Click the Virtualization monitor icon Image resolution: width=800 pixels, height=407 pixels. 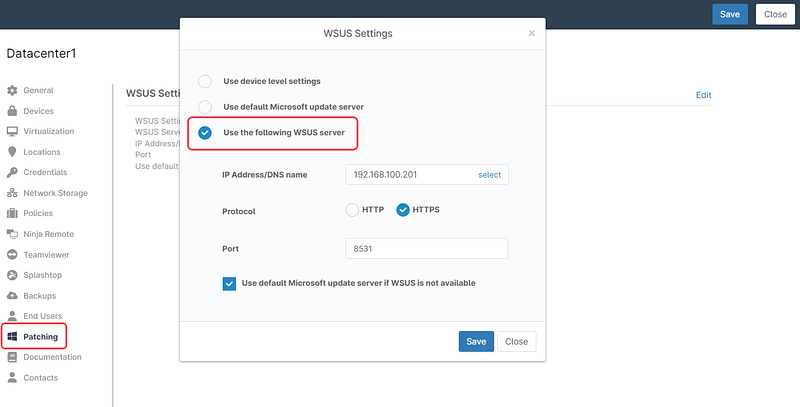pyautogui.click(x=12, y=131)
